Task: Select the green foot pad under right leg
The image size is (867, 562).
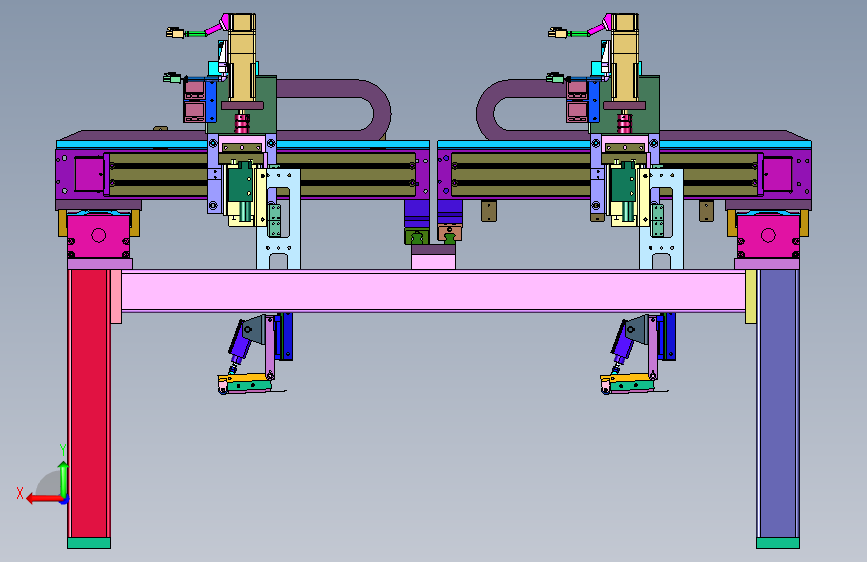Action: pyautogui.click(x=778, y=543)
